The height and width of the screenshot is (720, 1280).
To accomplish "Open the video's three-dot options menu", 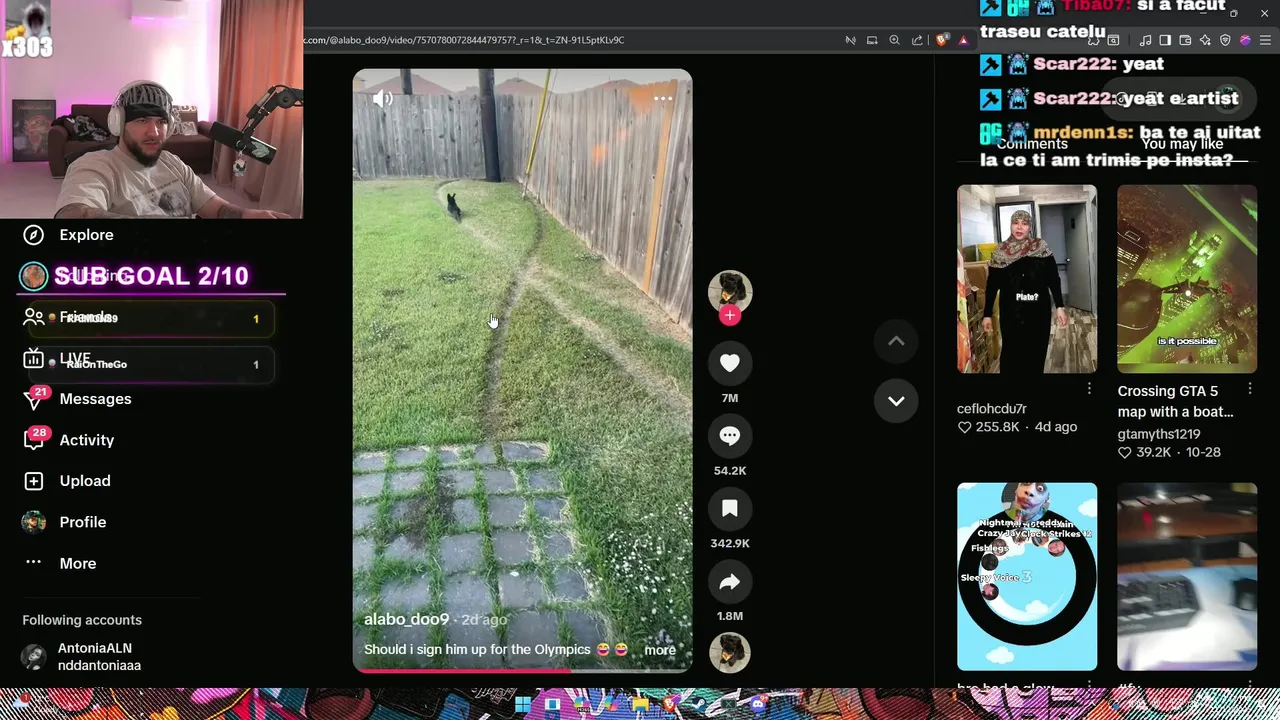I will tap(662, 98).
